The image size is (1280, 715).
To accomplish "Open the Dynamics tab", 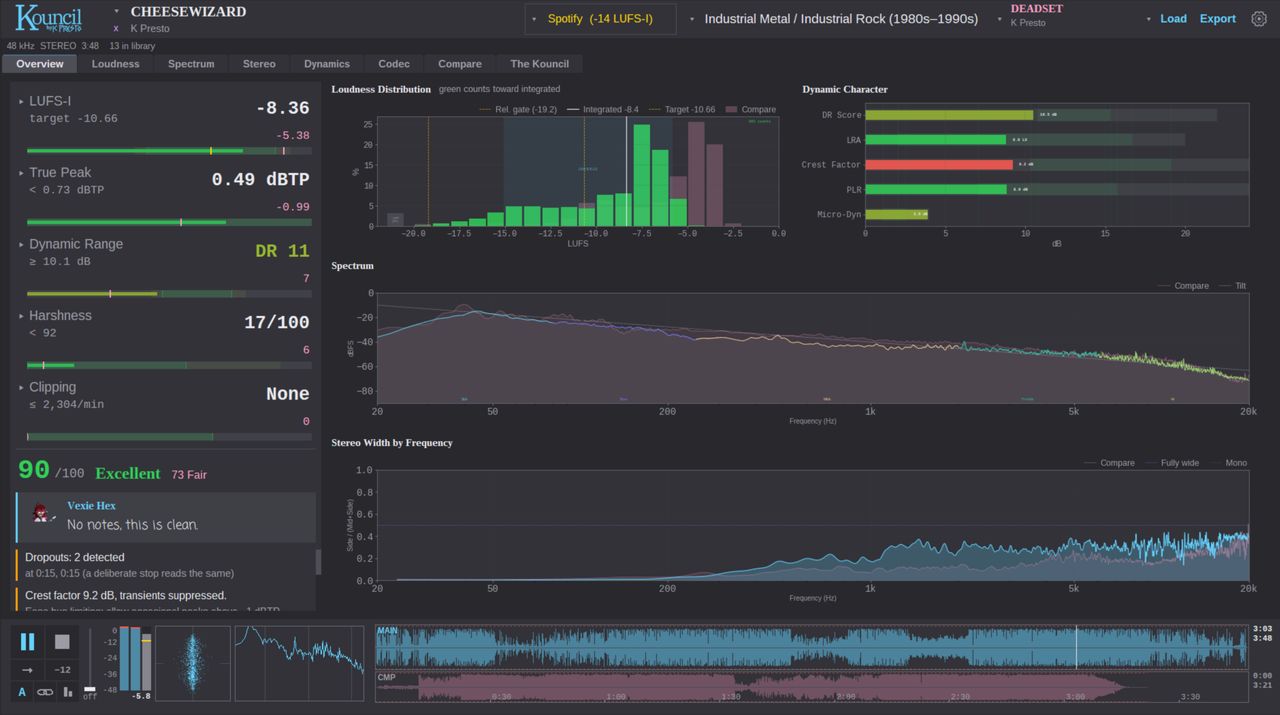I will point(327,64).
